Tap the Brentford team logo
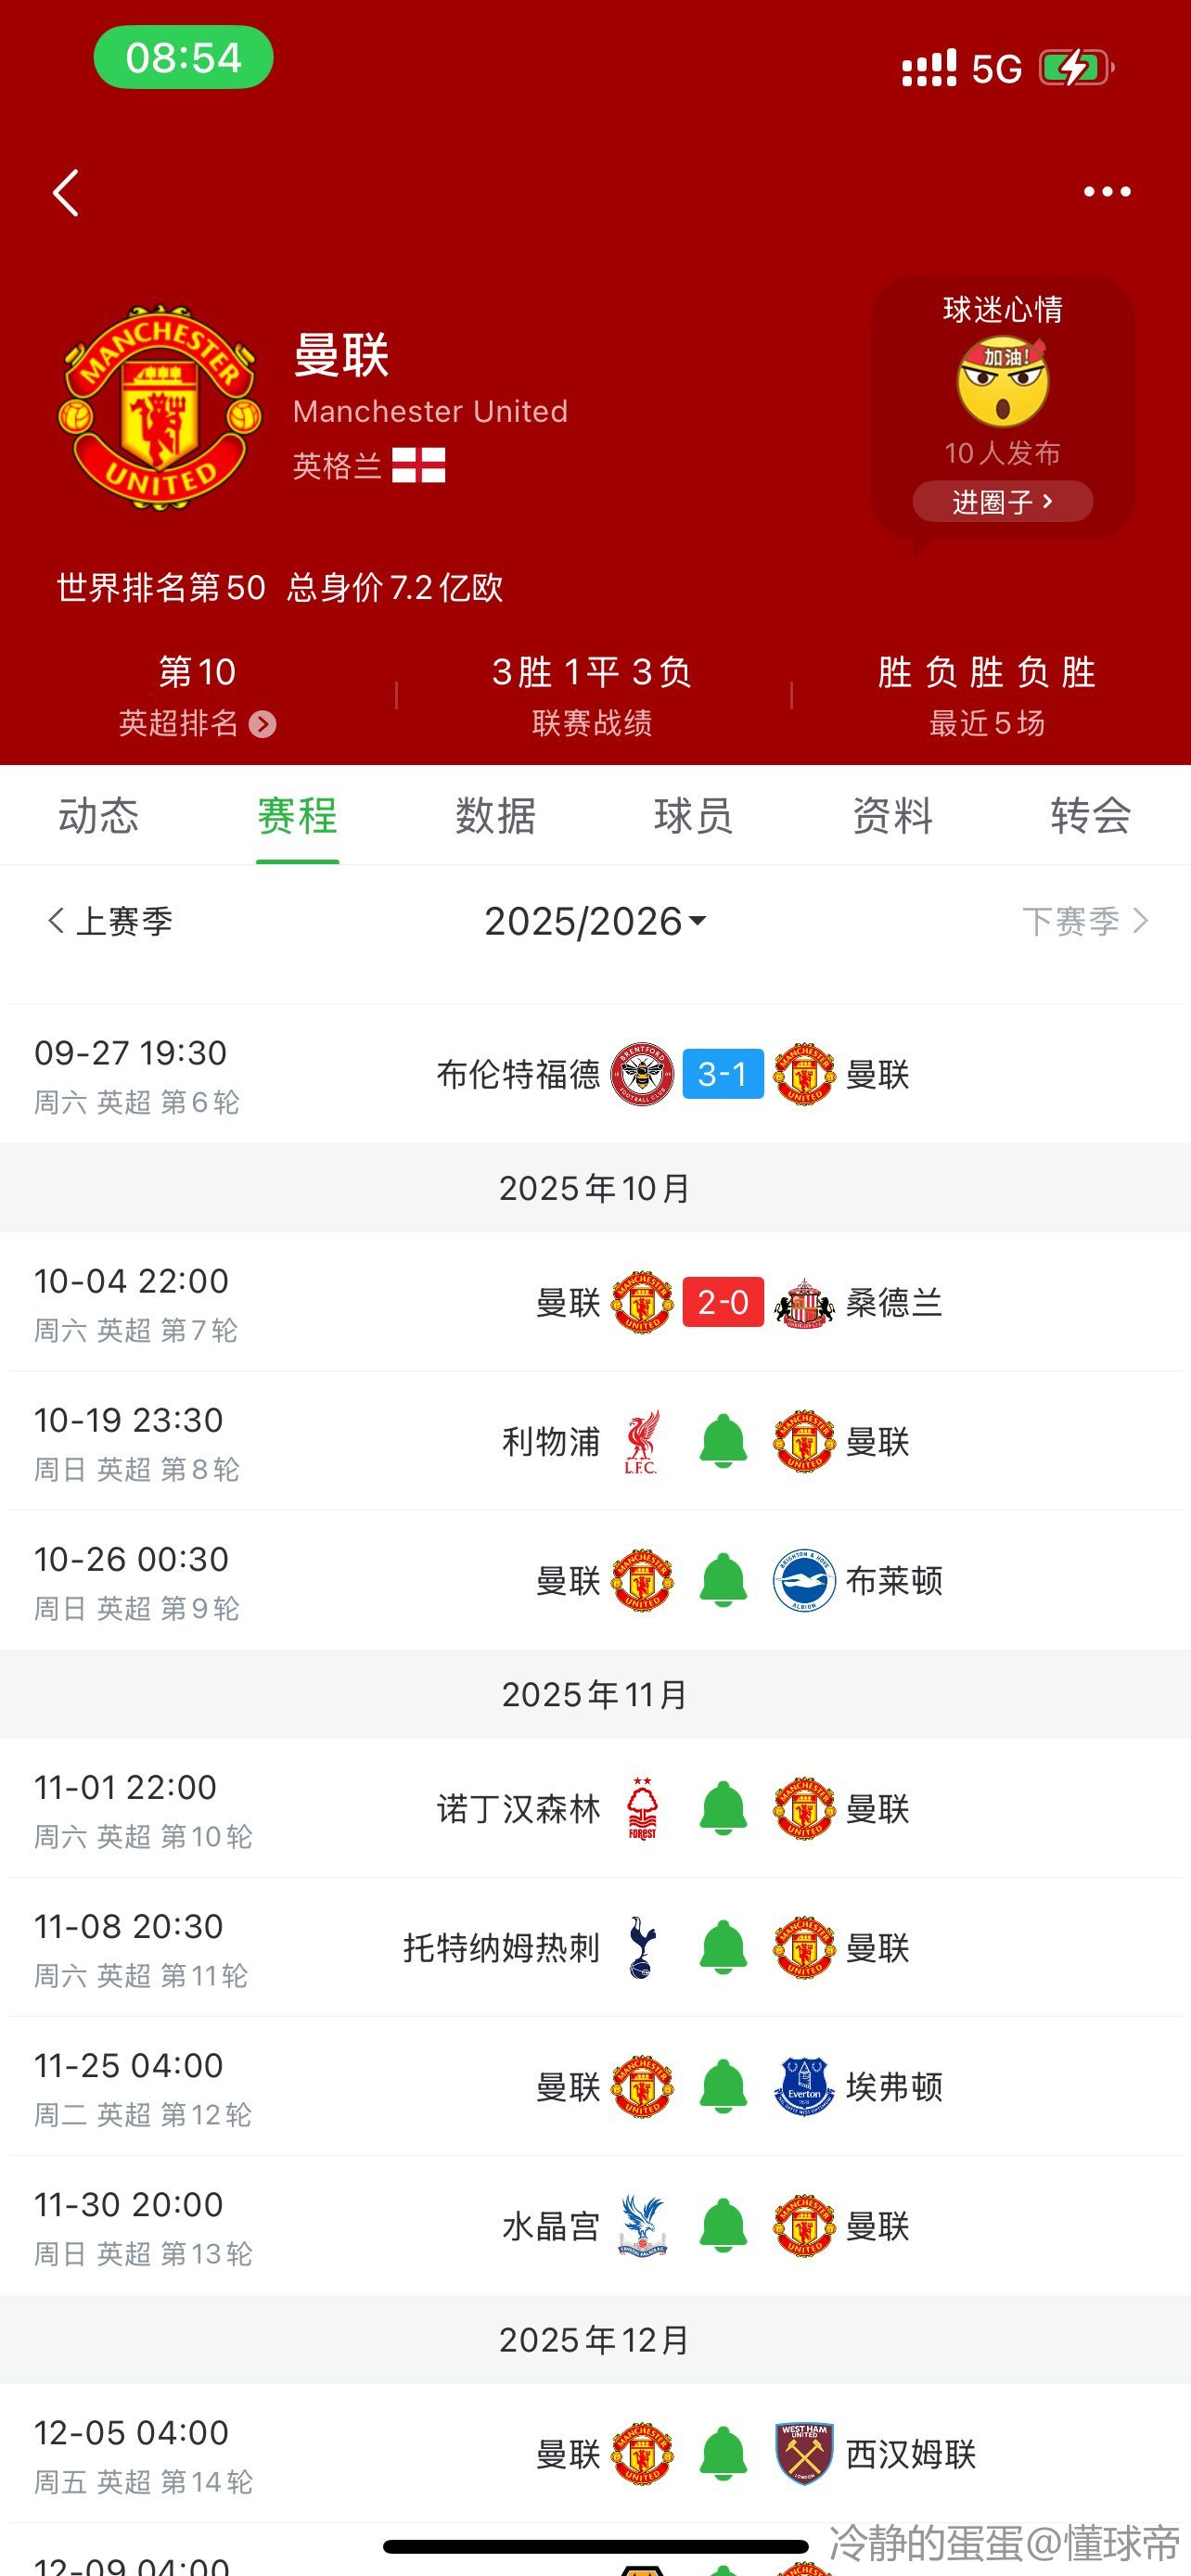This screenshot has width=1191, height=2576. (x=642, y=1074)
